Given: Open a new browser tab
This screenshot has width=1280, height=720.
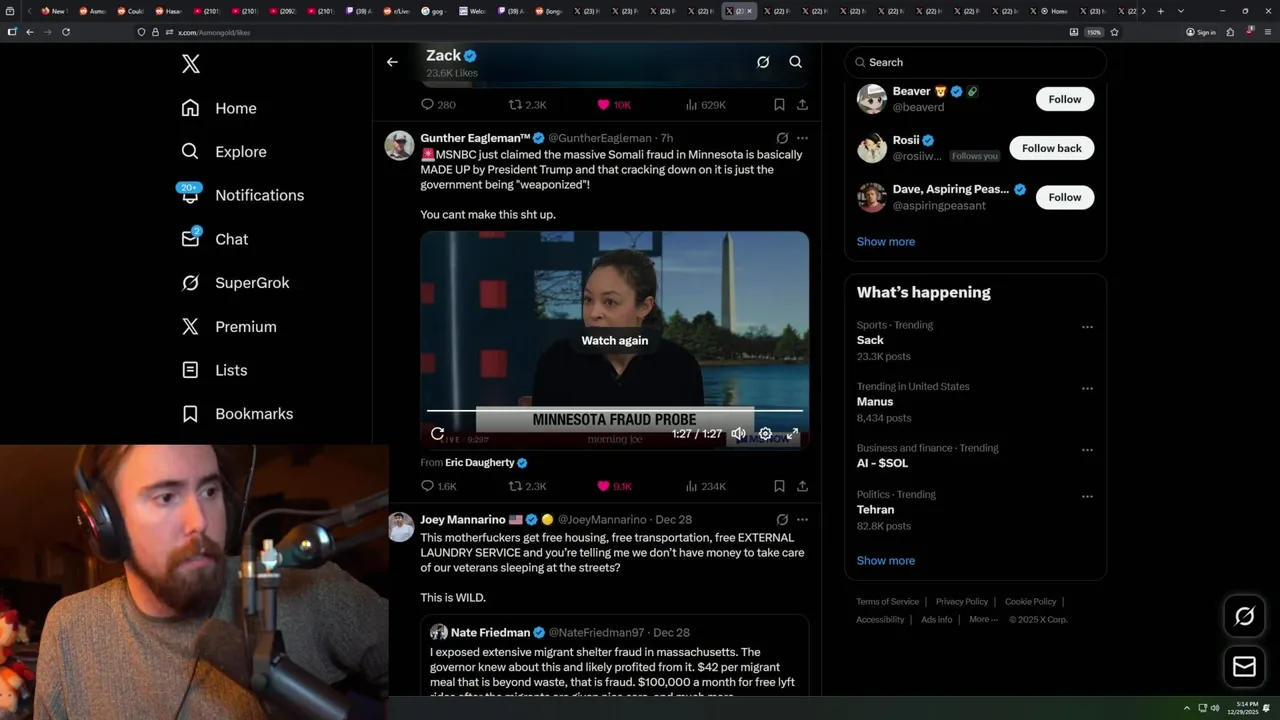Looking at the screenshot, I should (x=1160, y=11).
